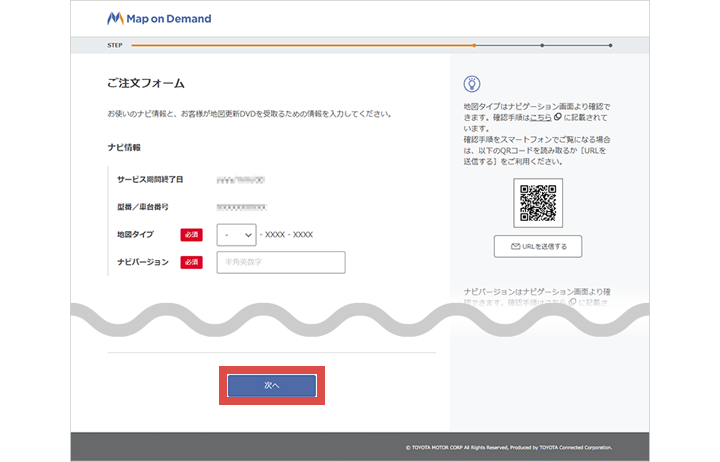
Task: Open the こちら link for map type steps
Action: point(541,118)
